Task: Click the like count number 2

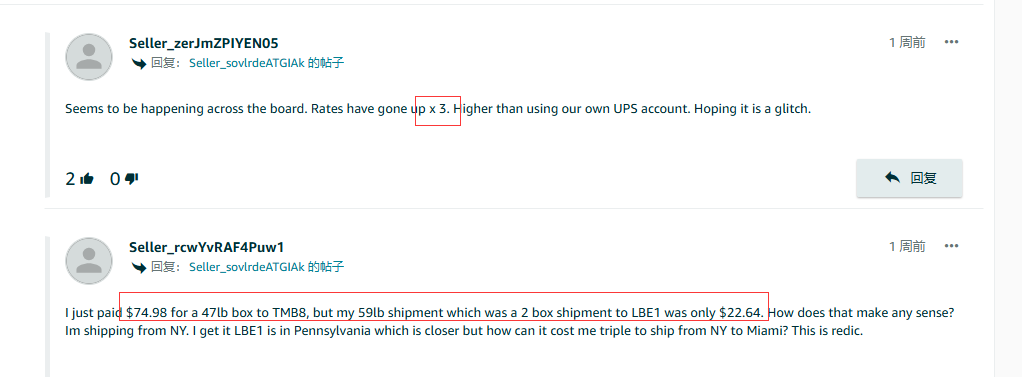Action: pyautogui.click(x=70, y=179)
